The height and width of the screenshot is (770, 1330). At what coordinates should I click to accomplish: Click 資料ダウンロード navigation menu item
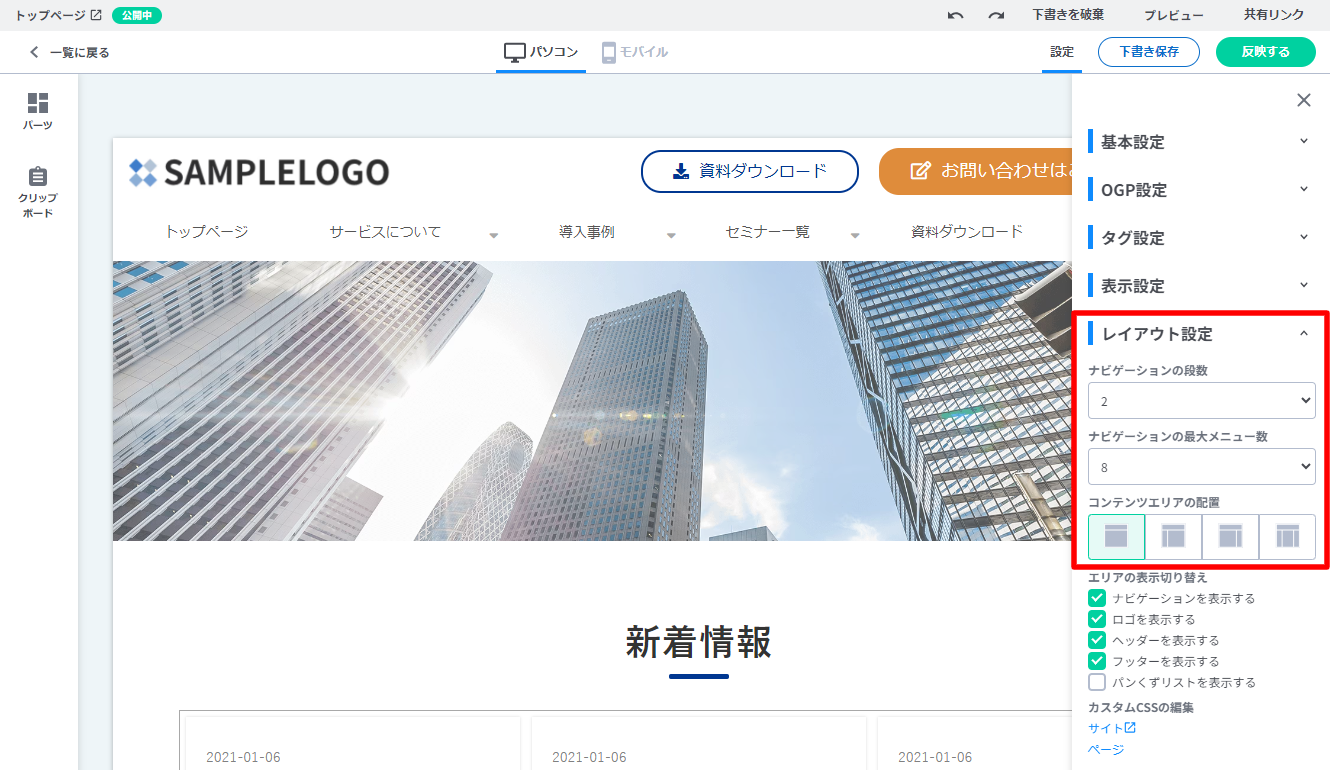coord(967,232)
